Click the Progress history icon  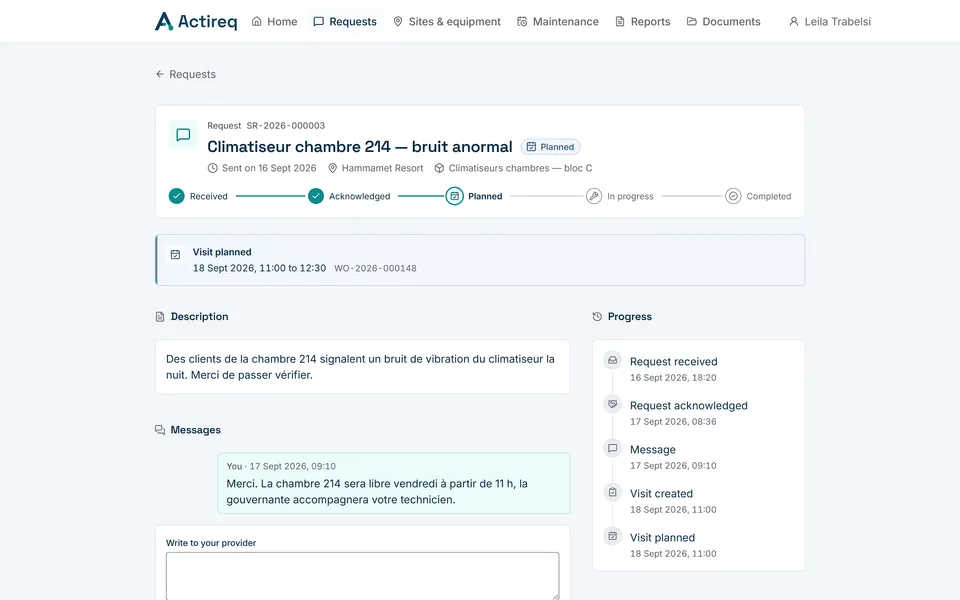[x=597, y=317]
